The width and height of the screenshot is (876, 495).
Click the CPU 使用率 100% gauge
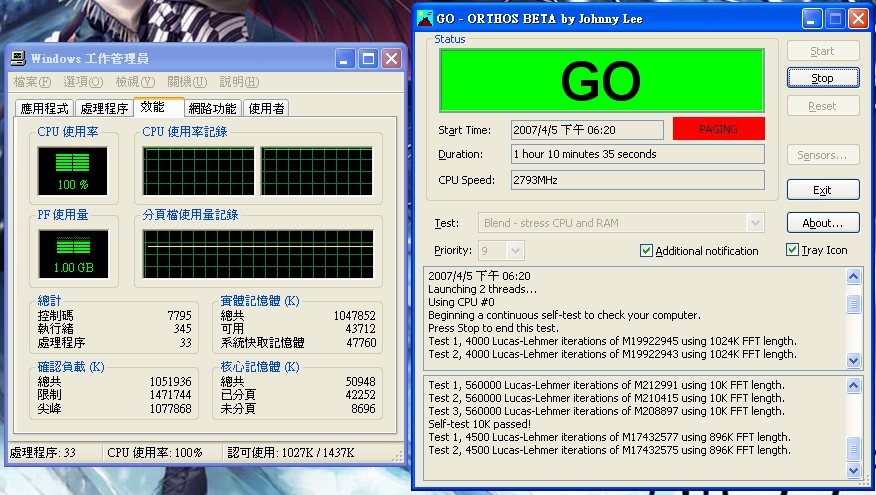pos(73,171)
